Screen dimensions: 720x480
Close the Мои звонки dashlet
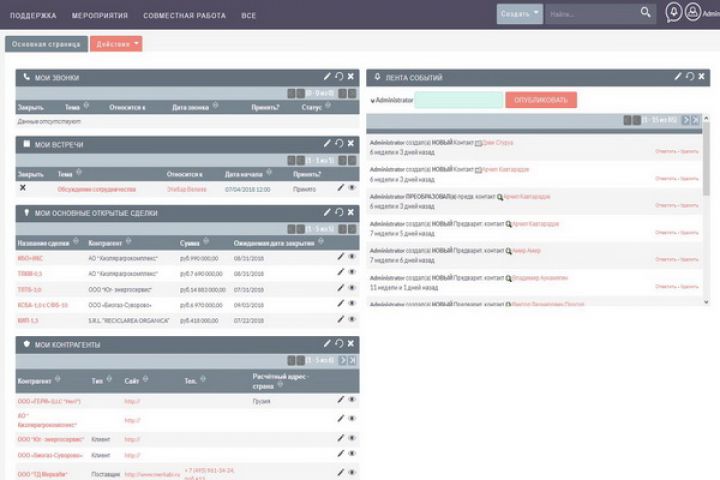(x=351, y=77)
